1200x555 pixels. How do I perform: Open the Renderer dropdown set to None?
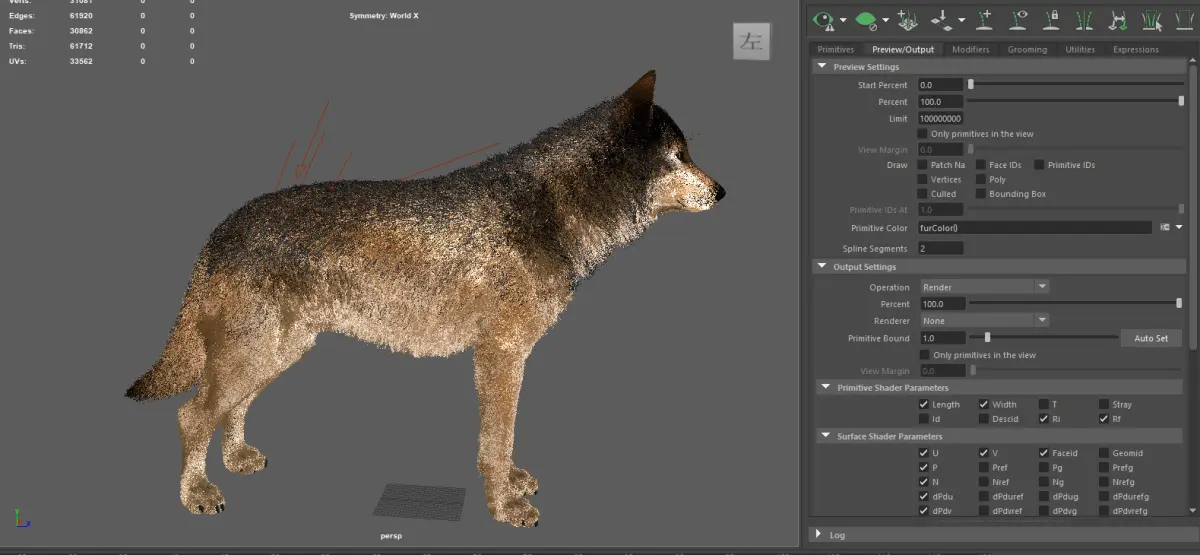click(984, 321)
